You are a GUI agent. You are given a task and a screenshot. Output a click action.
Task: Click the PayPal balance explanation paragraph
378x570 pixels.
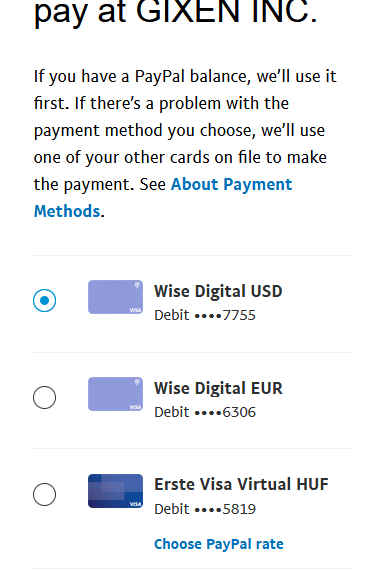(185, 144)
